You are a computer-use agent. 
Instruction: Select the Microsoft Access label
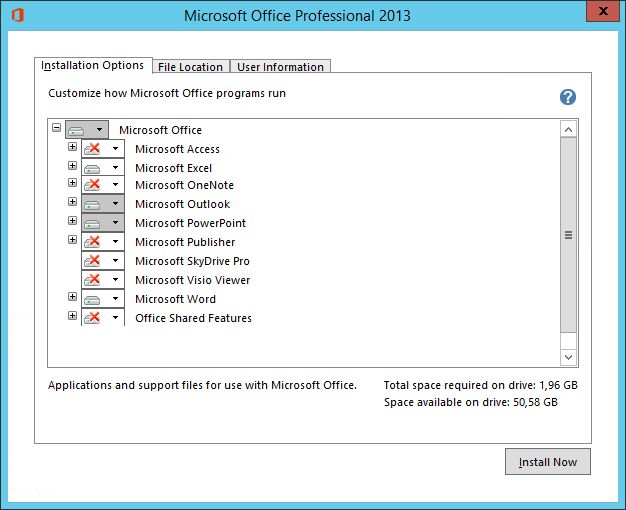(178, 149)
